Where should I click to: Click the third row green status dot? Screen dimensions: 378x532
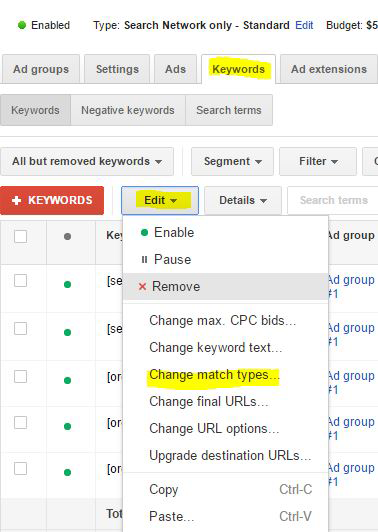(68, 380)
